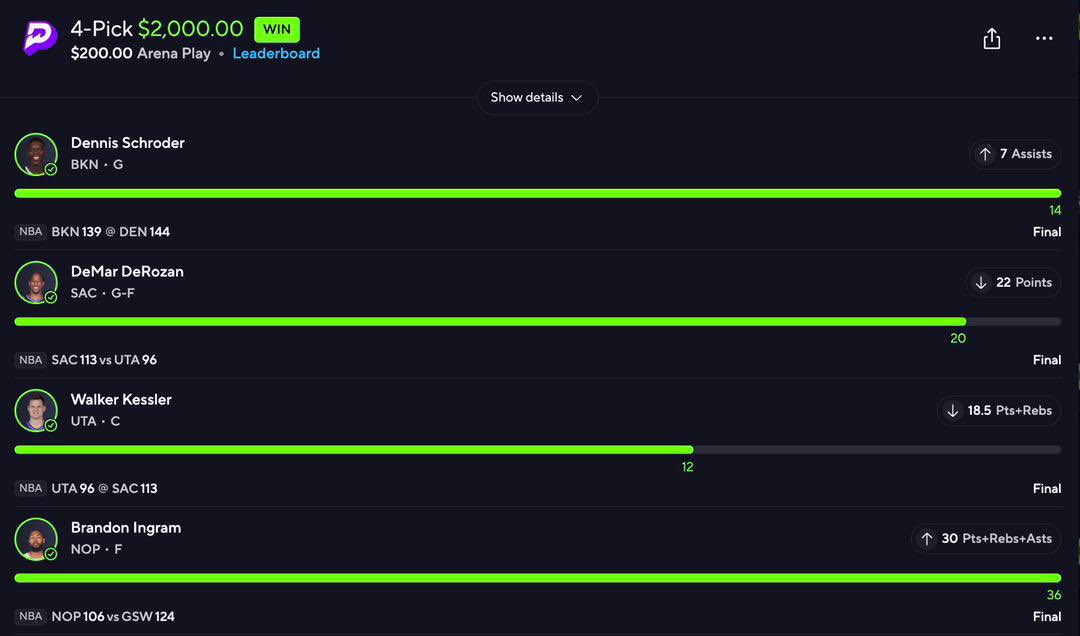Click Final status on UTA @ SAC game
This screenshot has height=636, width=1080.
click(x=1047, y=488)
